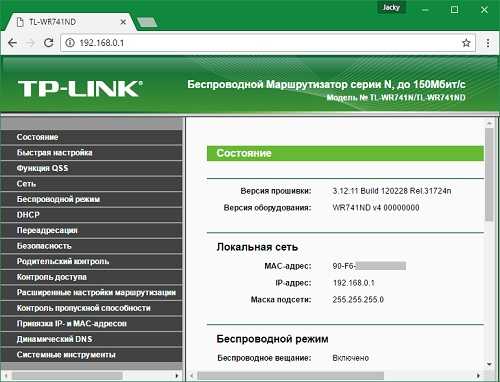
Task: Focus the address bar showing 192.168.0.1
Action: click(267, 43)
